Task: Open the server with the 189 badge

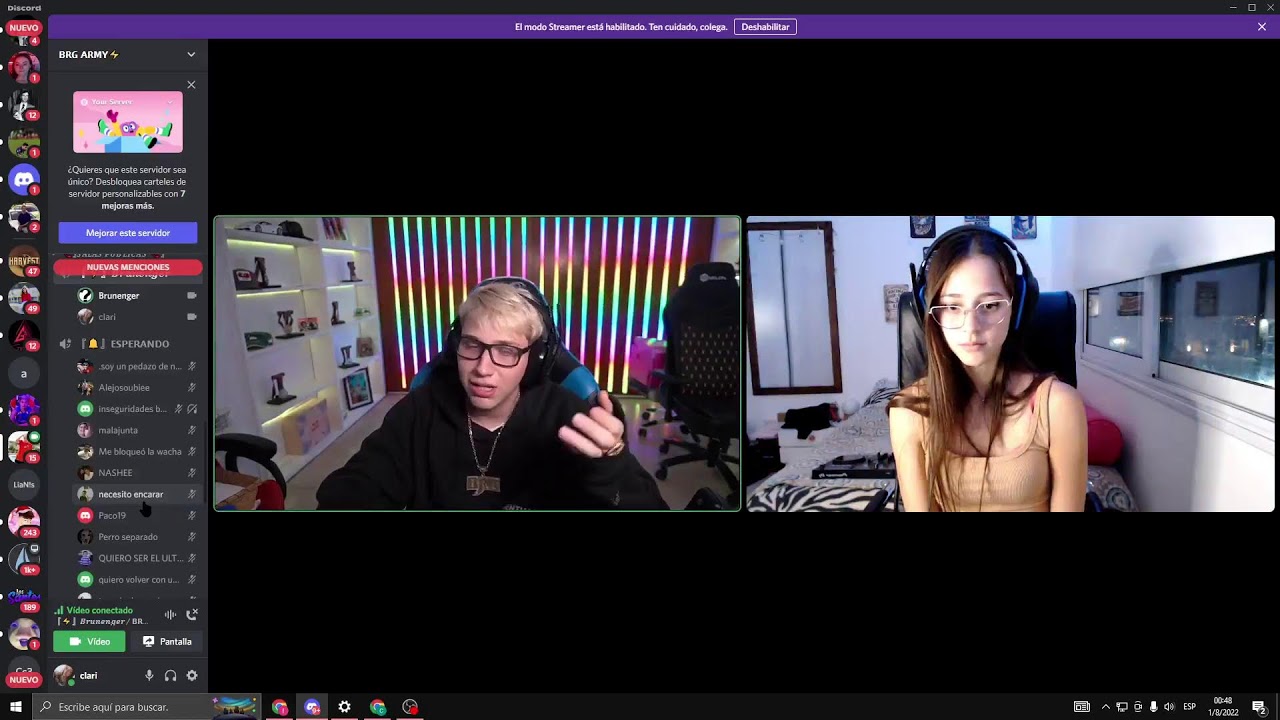Action: click(x=24, y=596)
